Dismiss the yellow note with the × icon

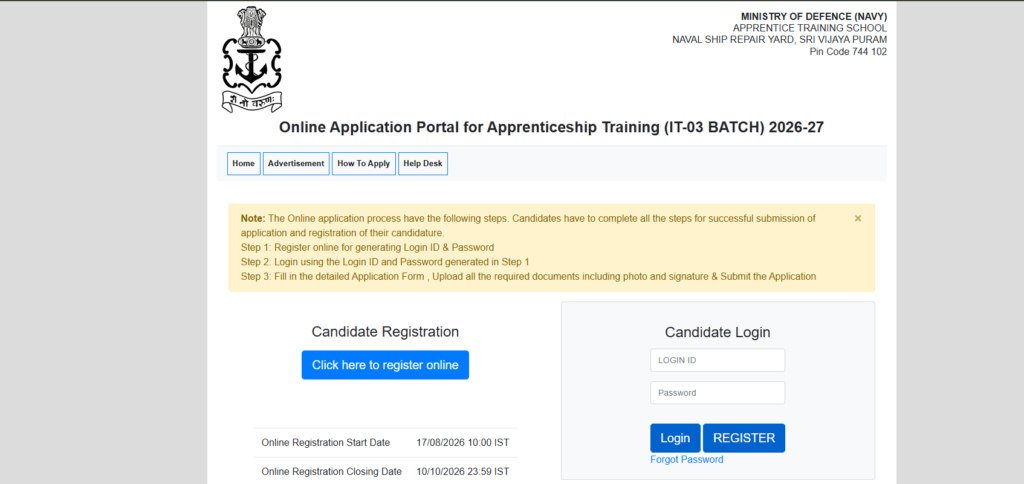(858, 218)
